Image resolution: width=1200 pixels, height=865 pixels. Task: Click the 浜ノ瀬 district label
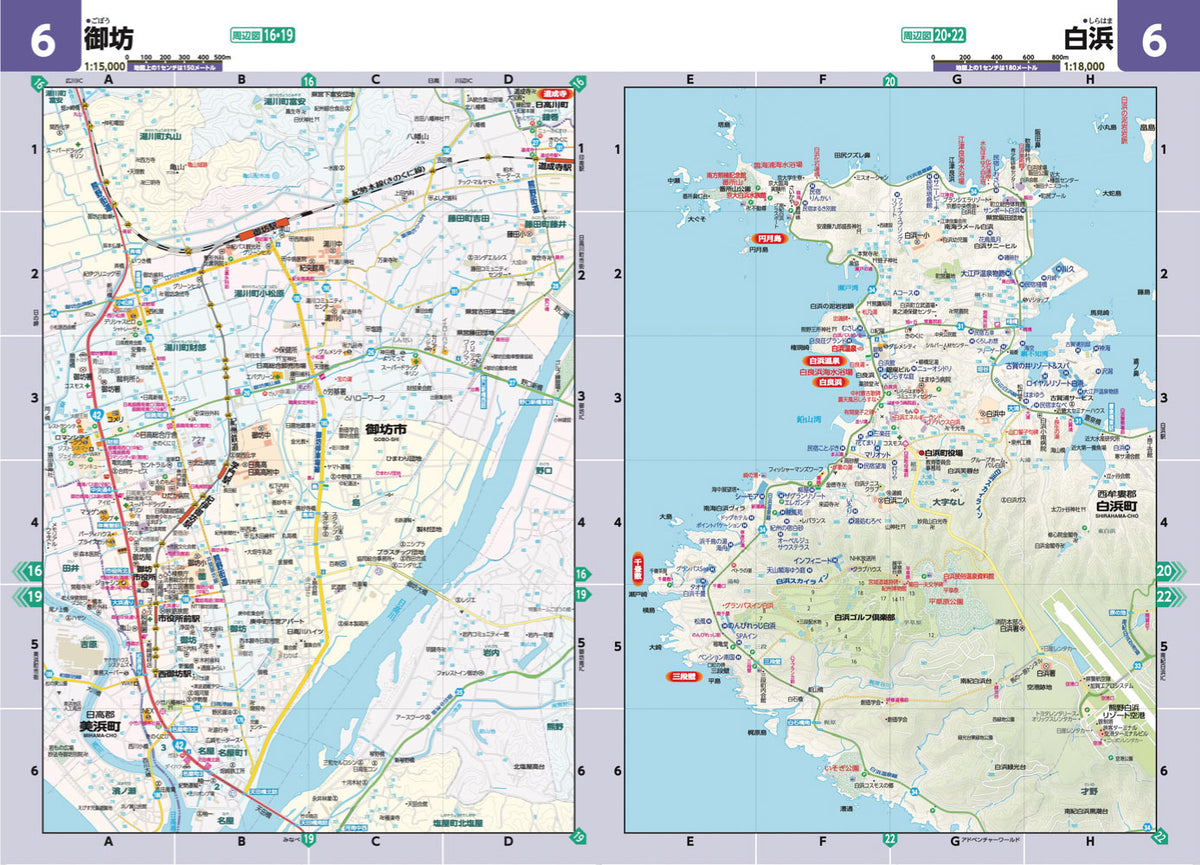pyautogui.click(x=124, y=791)
